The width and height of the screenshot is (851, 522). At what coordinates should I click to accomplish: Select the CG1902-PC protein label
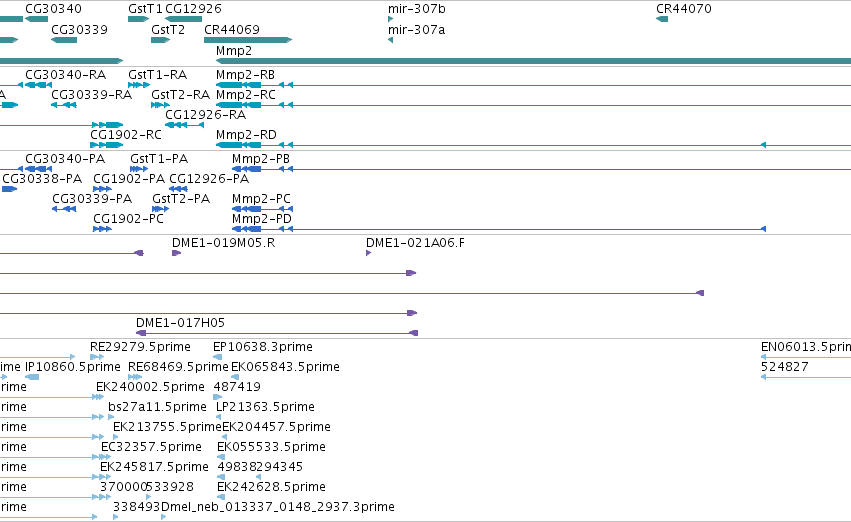128,219
